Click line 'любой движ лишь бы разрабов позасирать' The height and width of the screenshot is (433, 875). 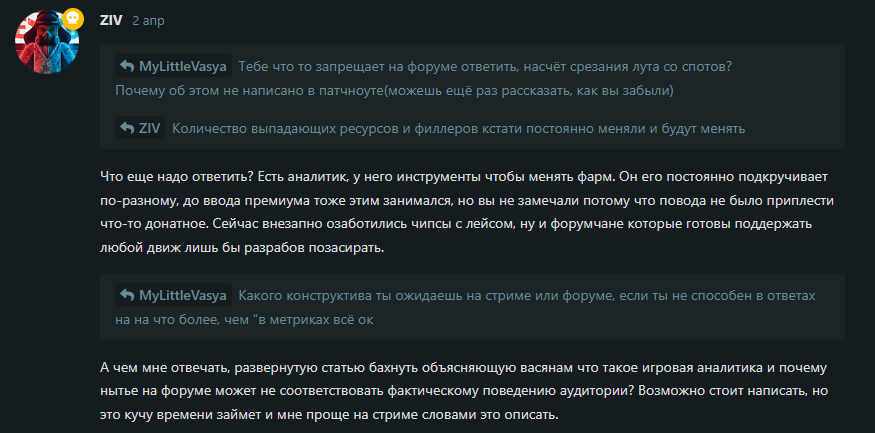(x=242, y=248)
